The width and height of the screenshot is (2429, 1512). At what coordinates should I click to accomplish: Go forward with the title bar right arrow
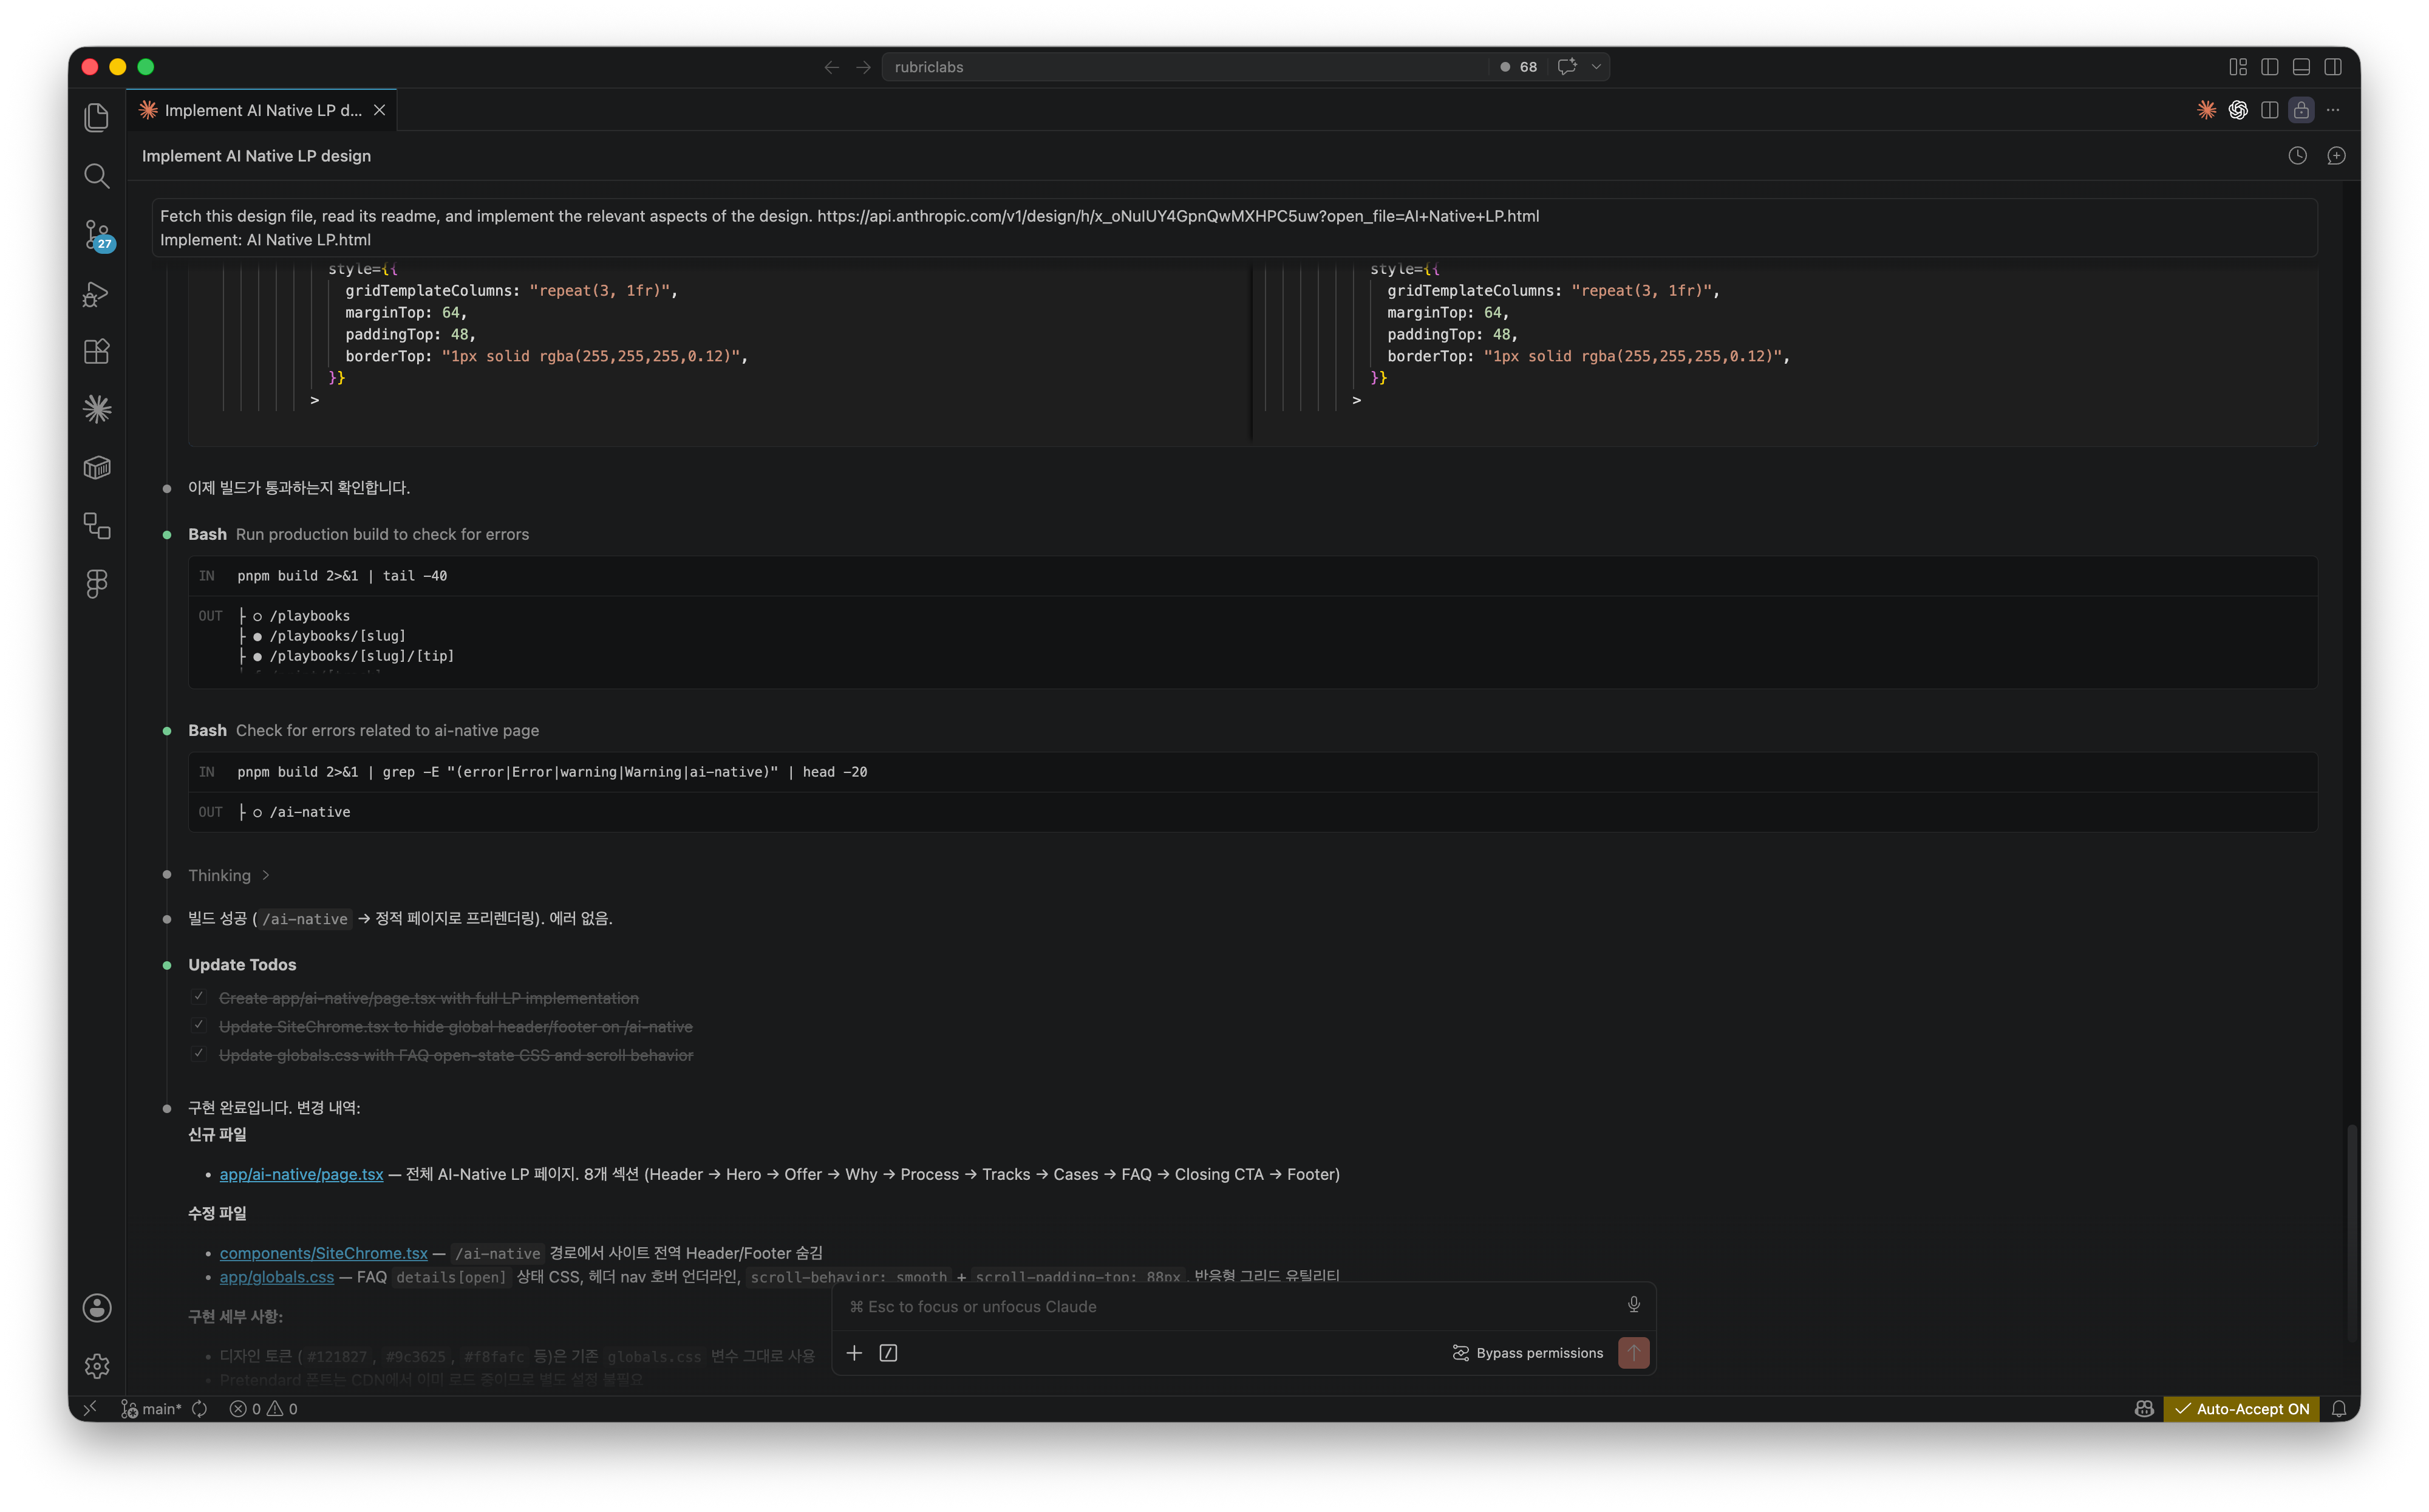863,67
